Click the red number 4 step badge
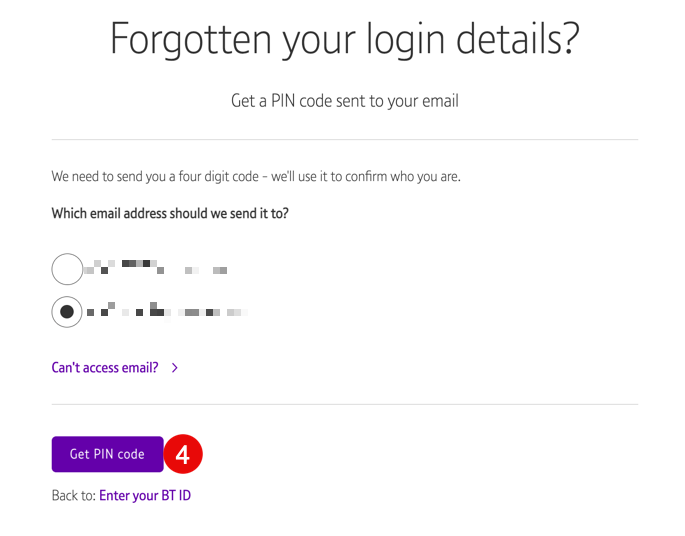The image size is (685, 536). pos(183,454)
